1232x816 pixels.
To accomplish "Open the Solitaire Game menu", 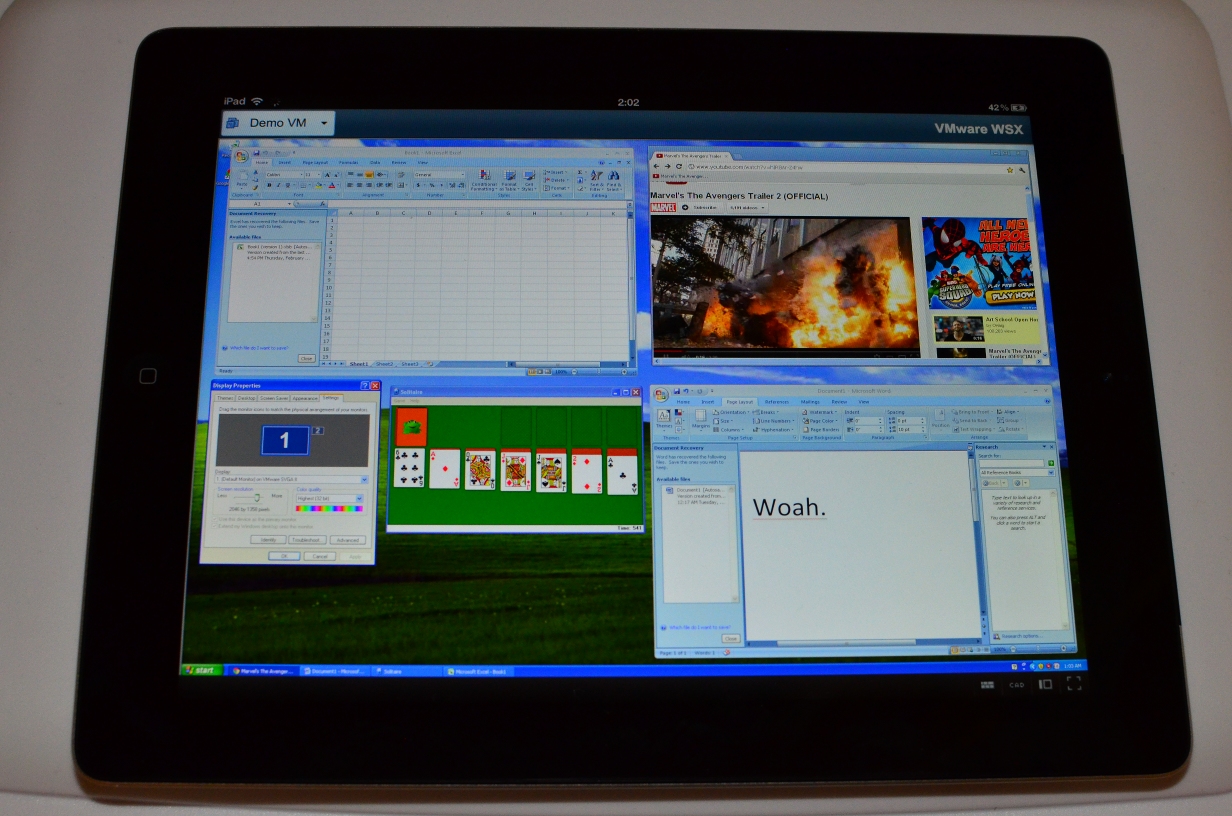I will point(397,401).
